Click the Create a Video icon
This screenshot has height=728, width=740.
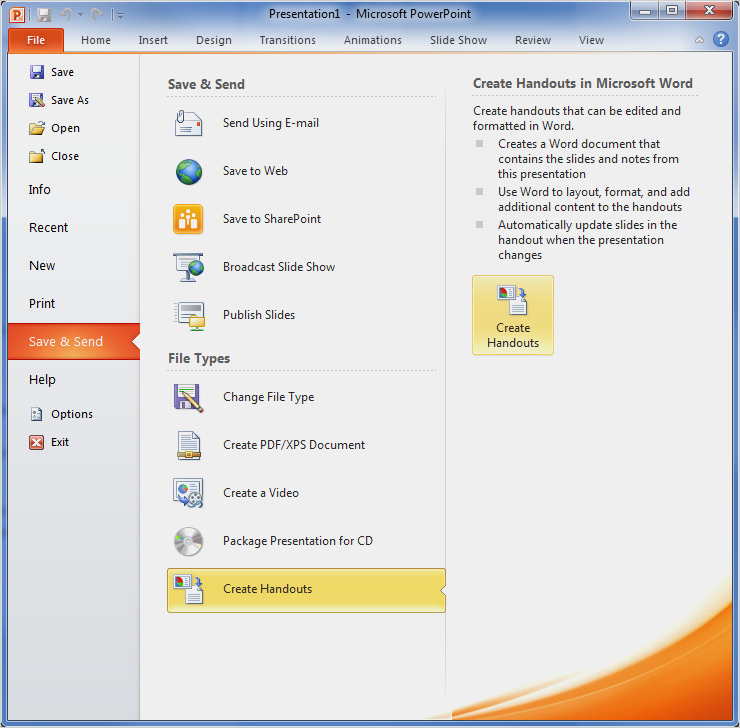(x=188, y=493)
